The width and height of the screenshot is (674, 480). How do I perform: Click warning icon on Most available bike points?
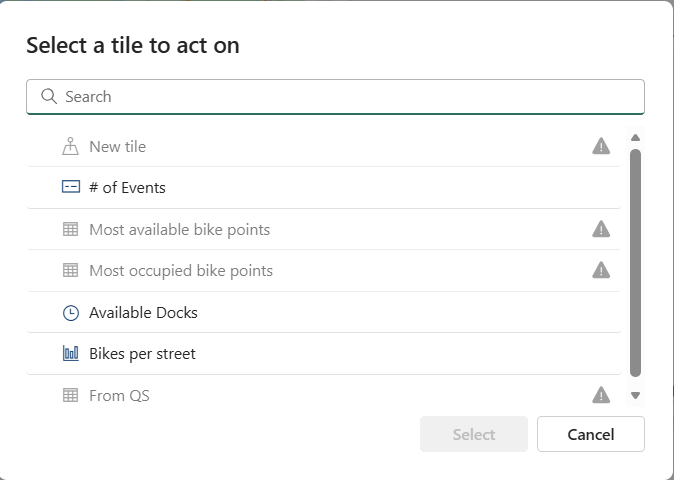(x=601, y=230)
